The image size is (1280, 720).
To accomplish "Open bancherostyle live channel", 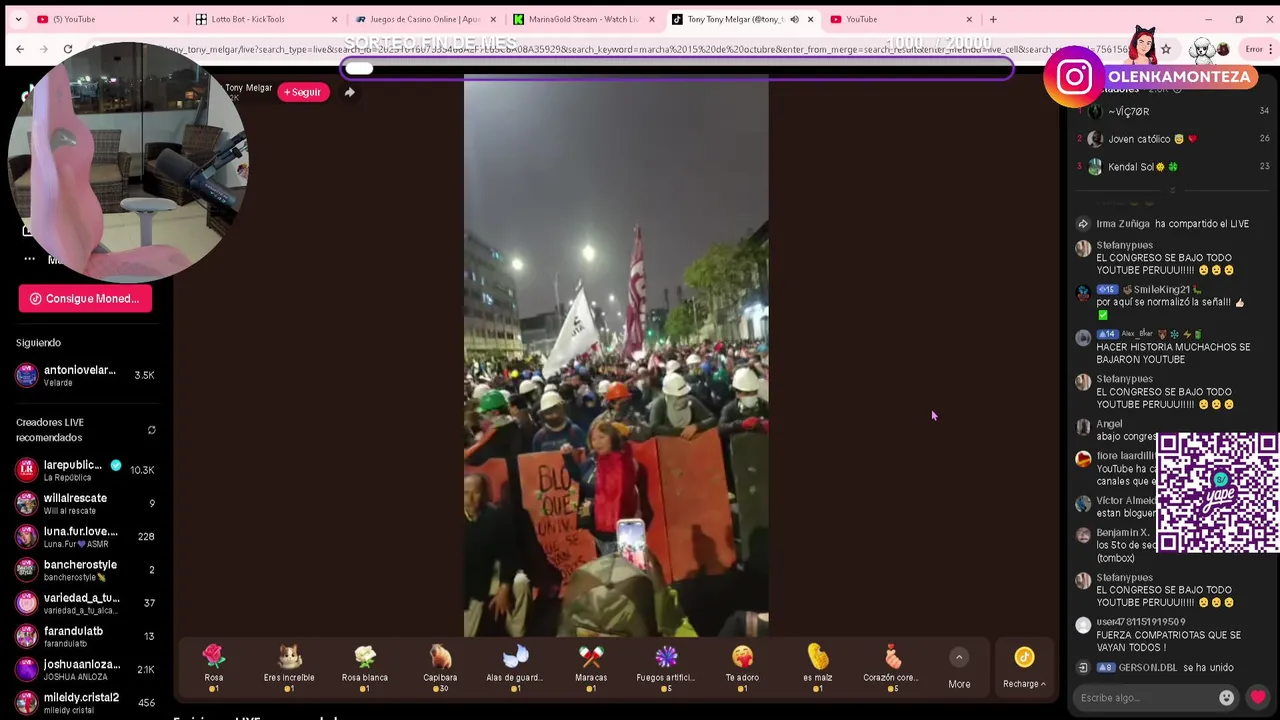I will pos(85,570).
